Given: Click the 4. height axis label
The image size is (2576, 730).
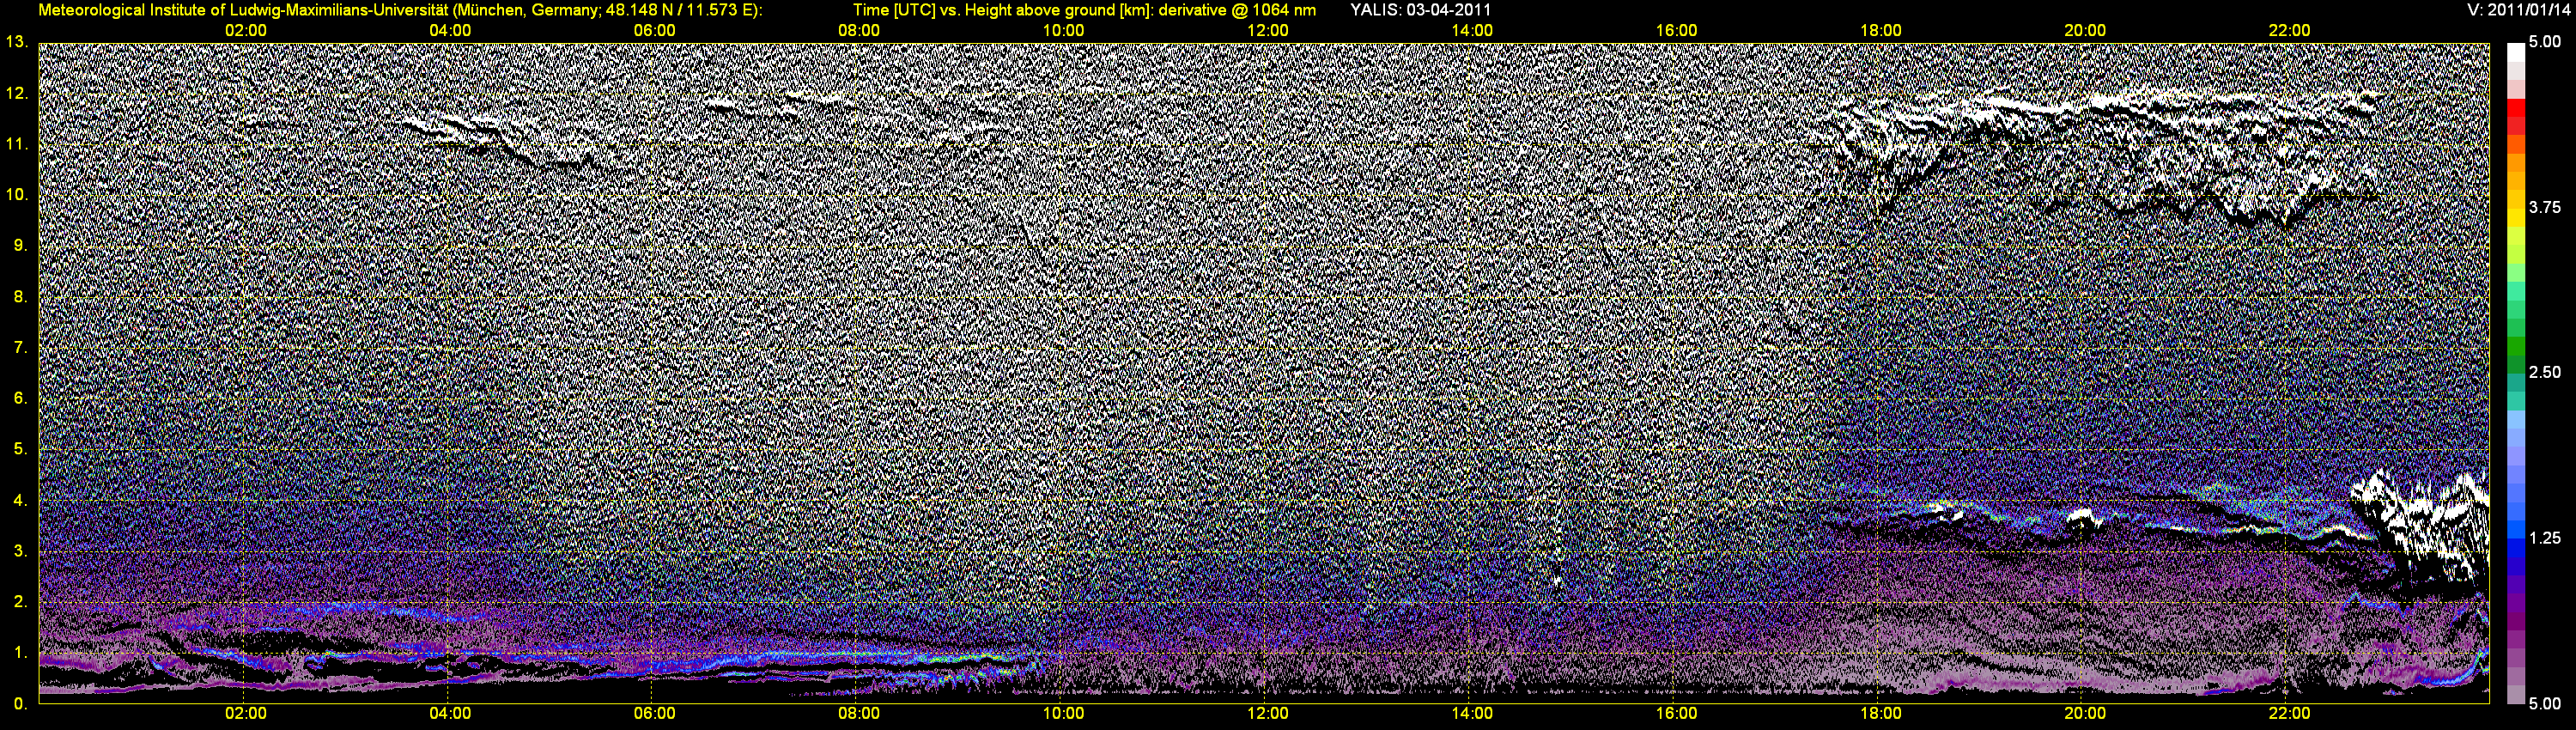Looking at the screenshot, I should point(19,500).
